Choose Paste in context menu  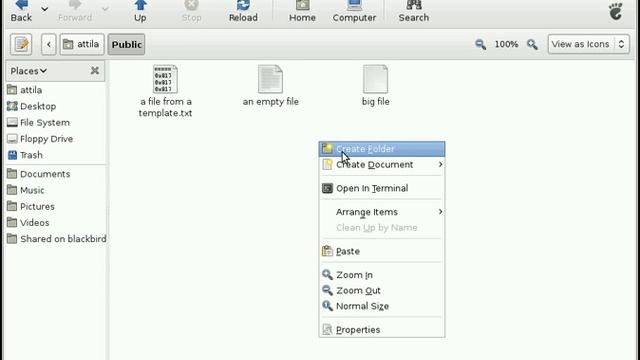pyautogui.click(x=382, y=251)
